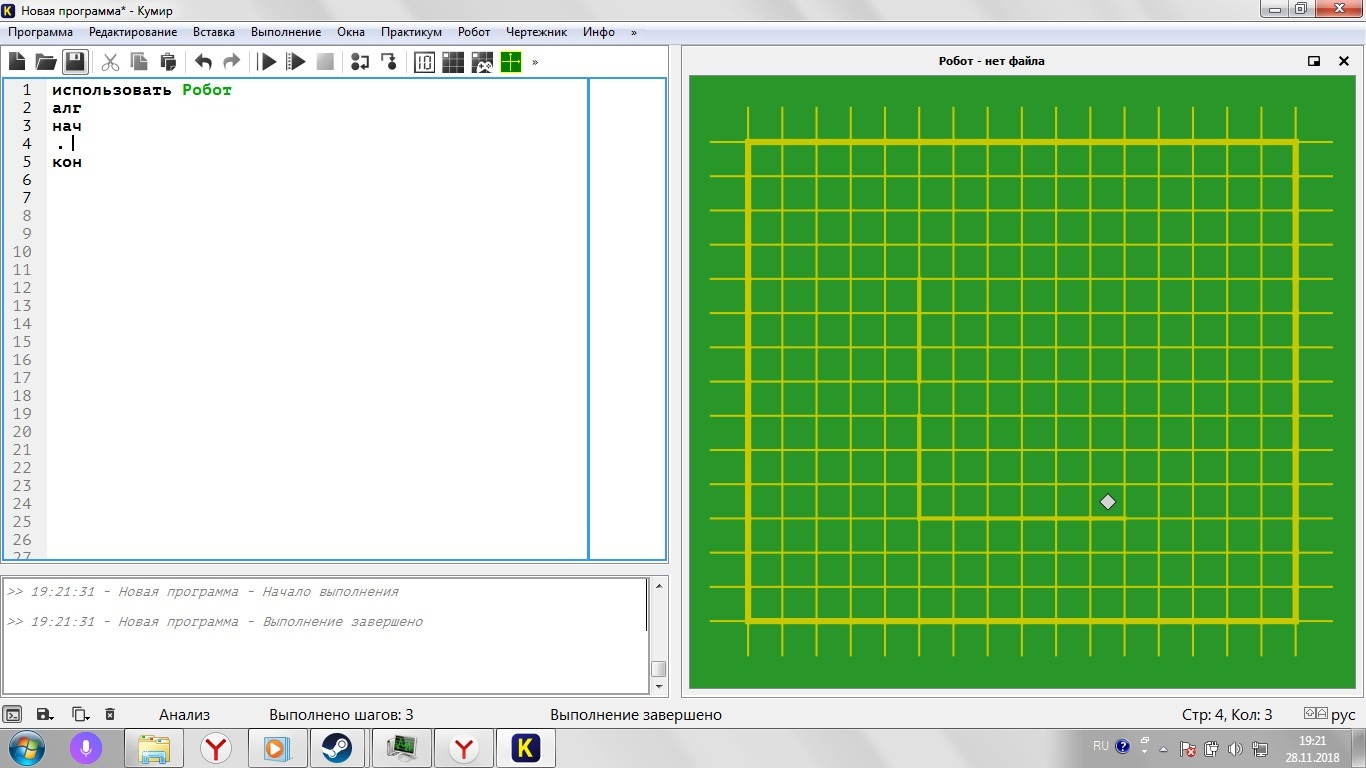
Task: Clear the console output with trash icon
Action: tap(110, 714)
